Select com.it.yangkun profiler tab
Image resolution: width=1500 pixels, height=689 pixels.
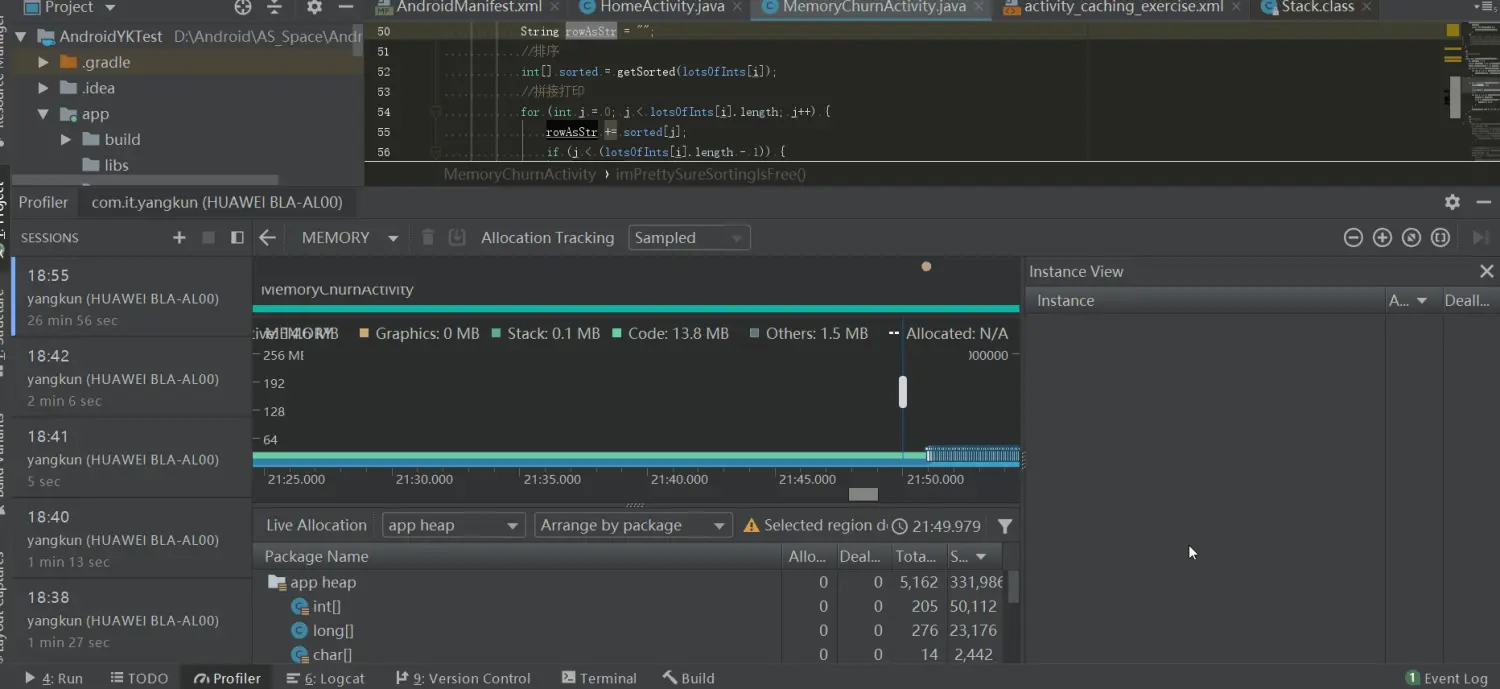click(x=217, y=202)
